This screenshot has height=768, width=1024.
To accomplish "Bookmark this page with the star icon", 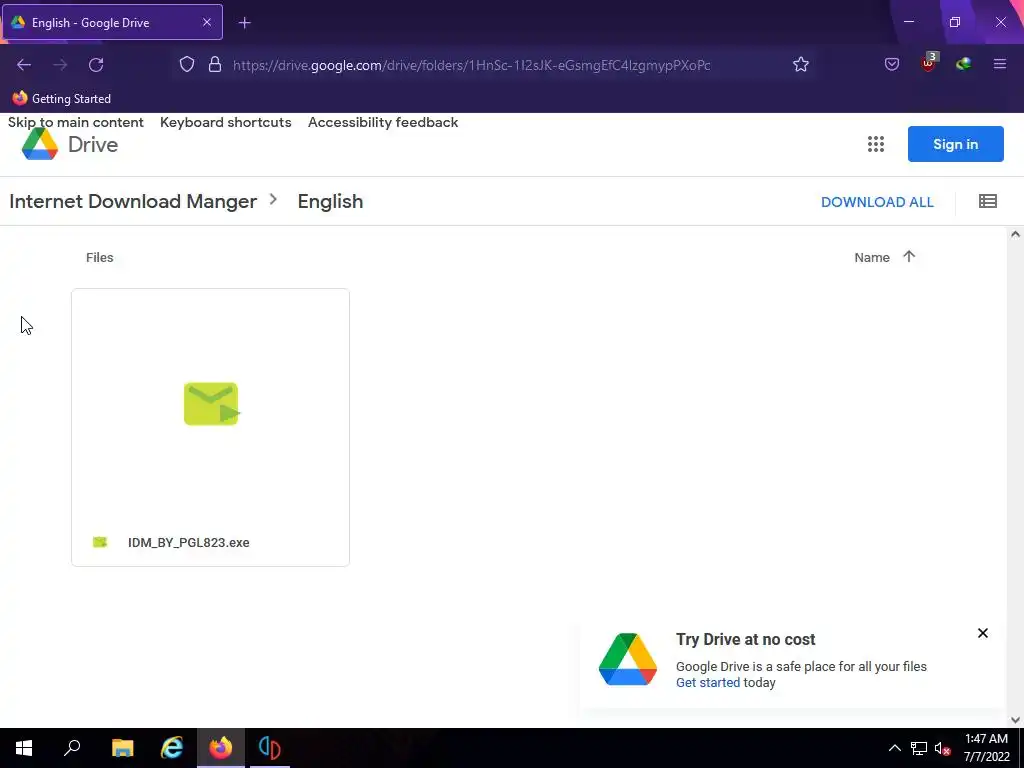I will click(x=801, y=64).
